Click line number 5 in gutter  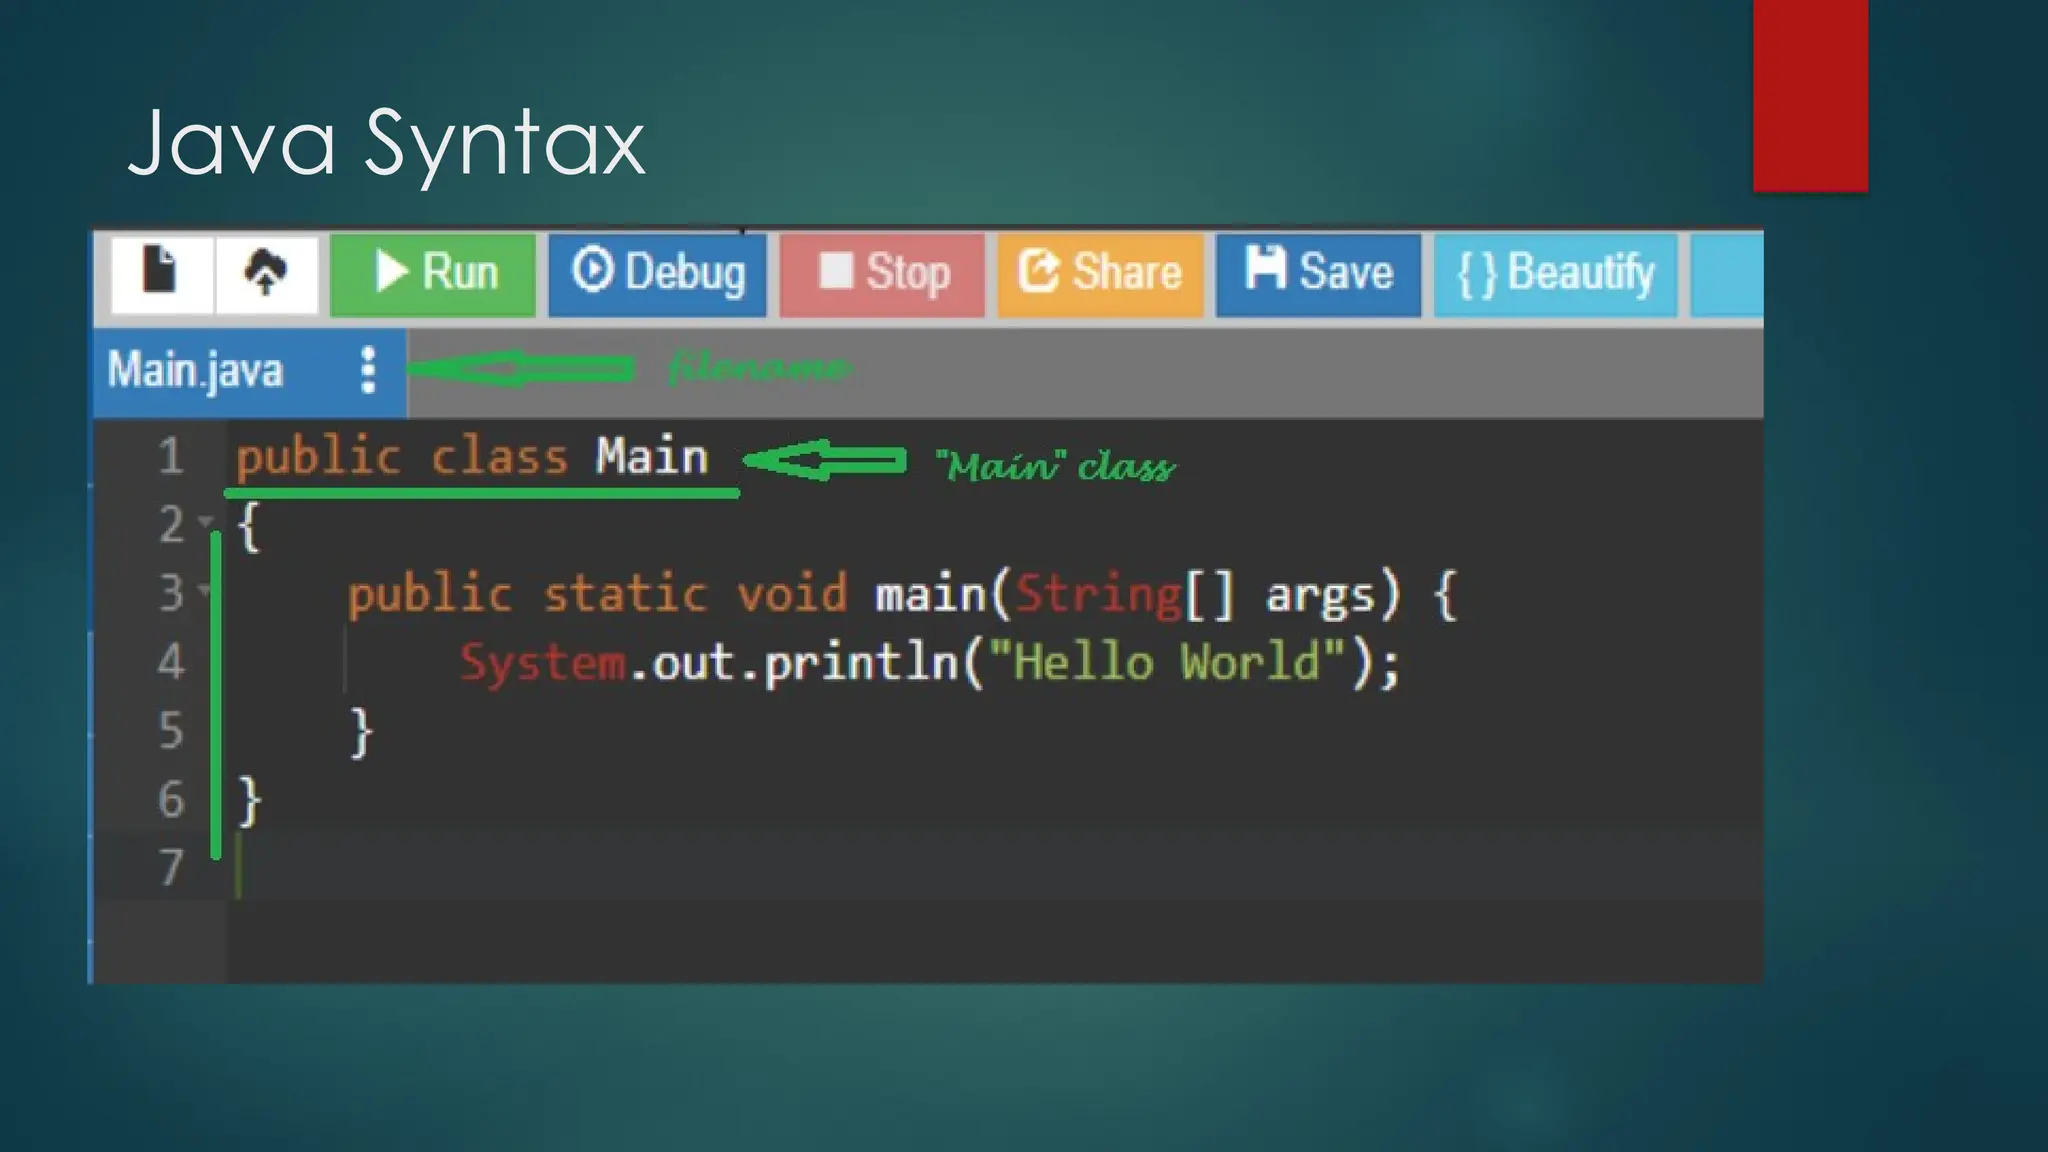pyautogui.click(x=171, y=731)
